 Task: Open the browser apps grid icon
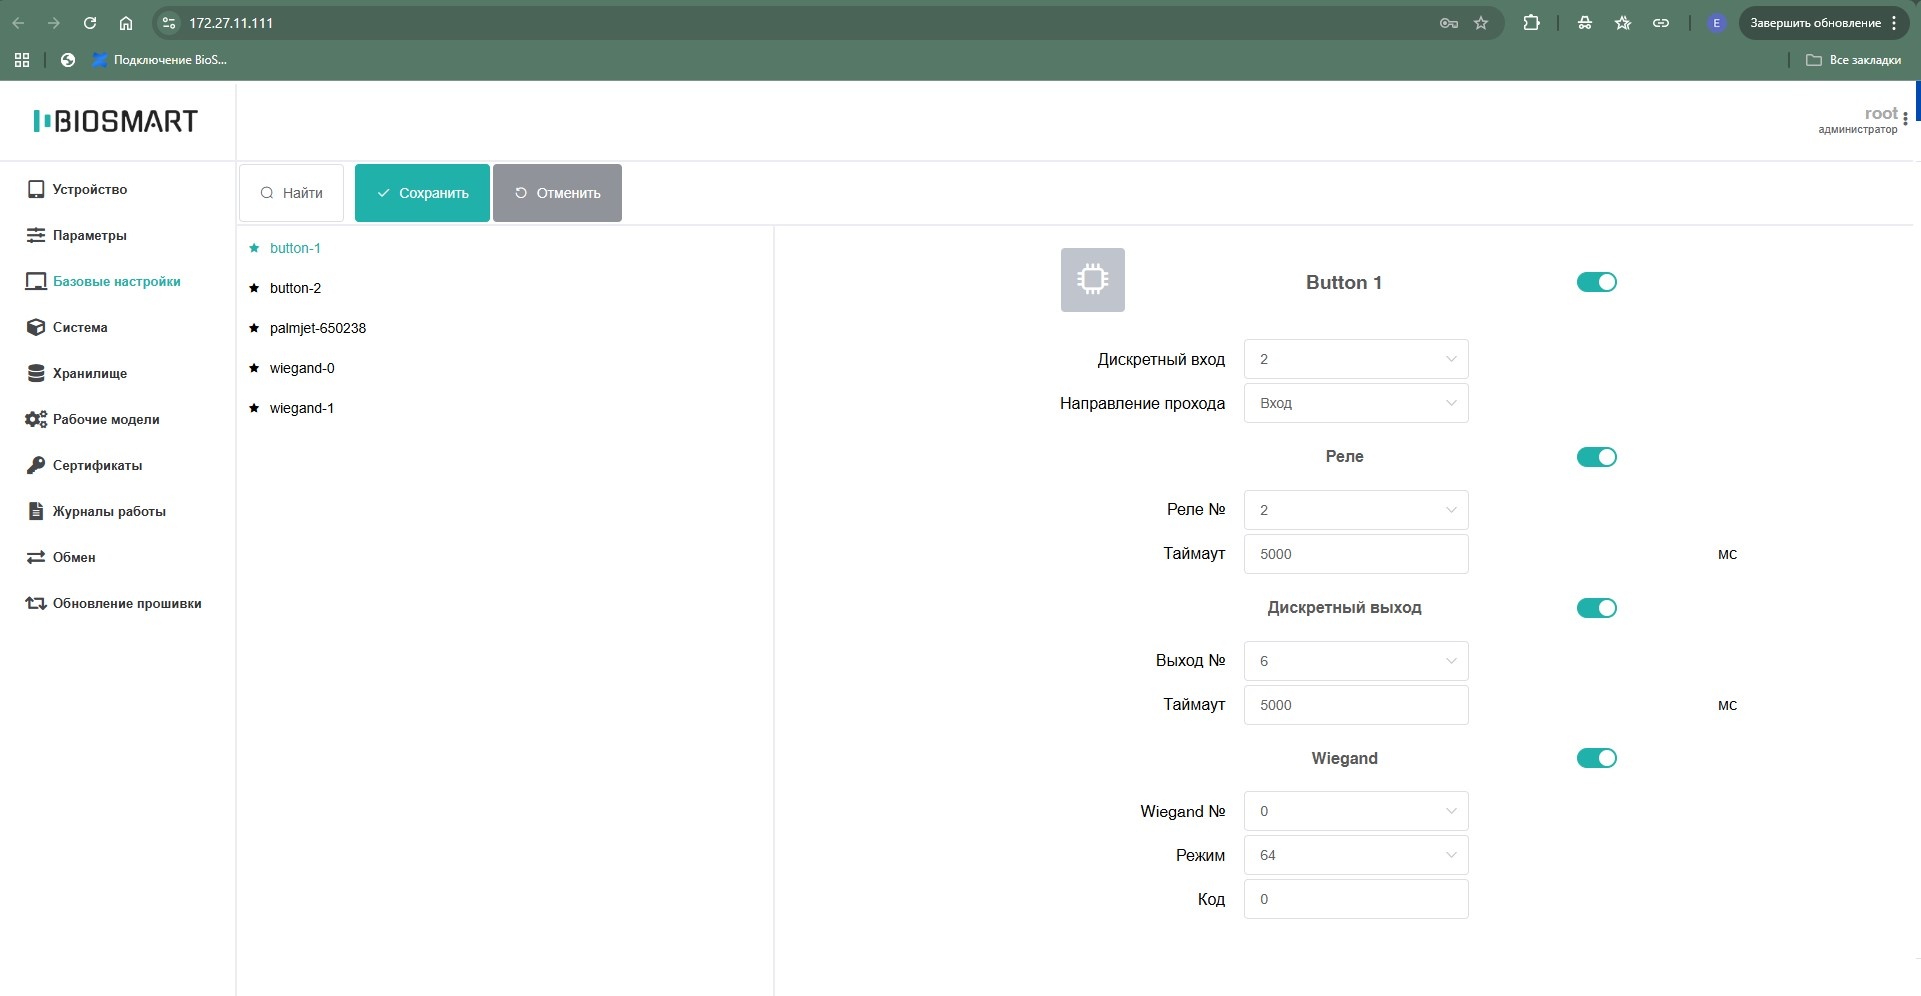pos(22,60)
